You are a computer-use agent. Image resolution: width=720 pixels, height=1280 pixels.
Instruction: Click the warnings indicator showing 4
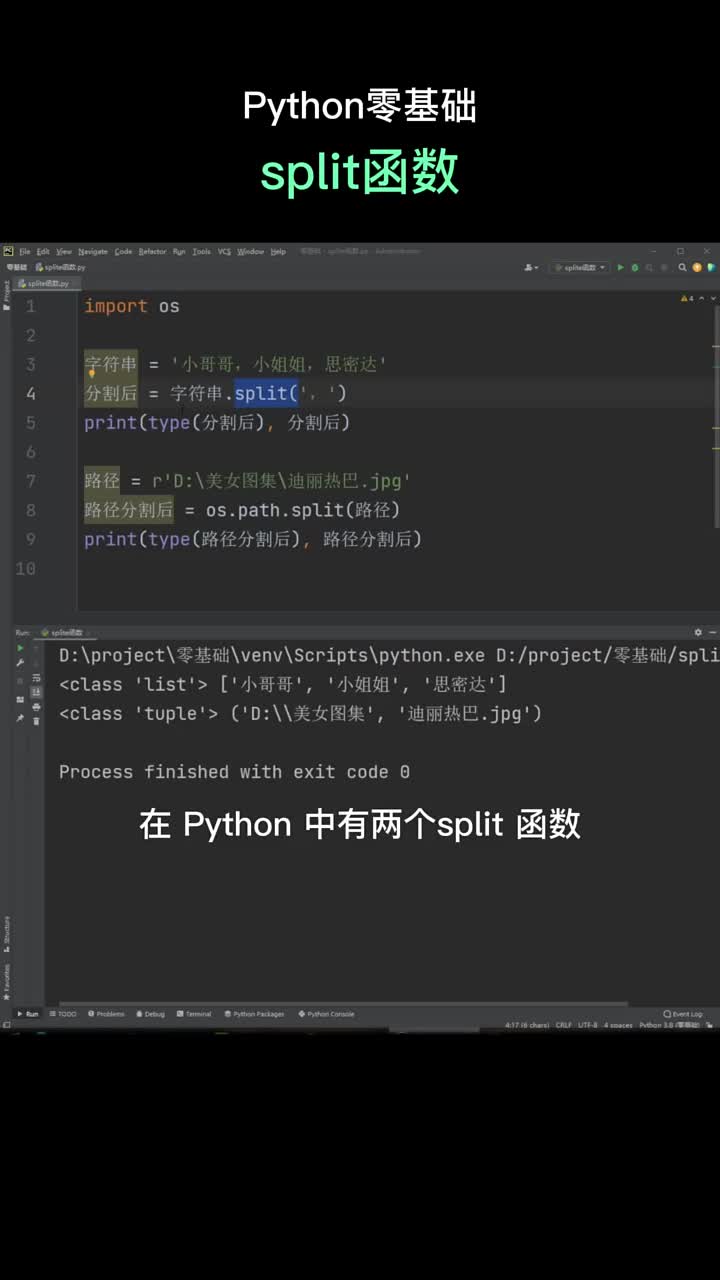[686, 299]
